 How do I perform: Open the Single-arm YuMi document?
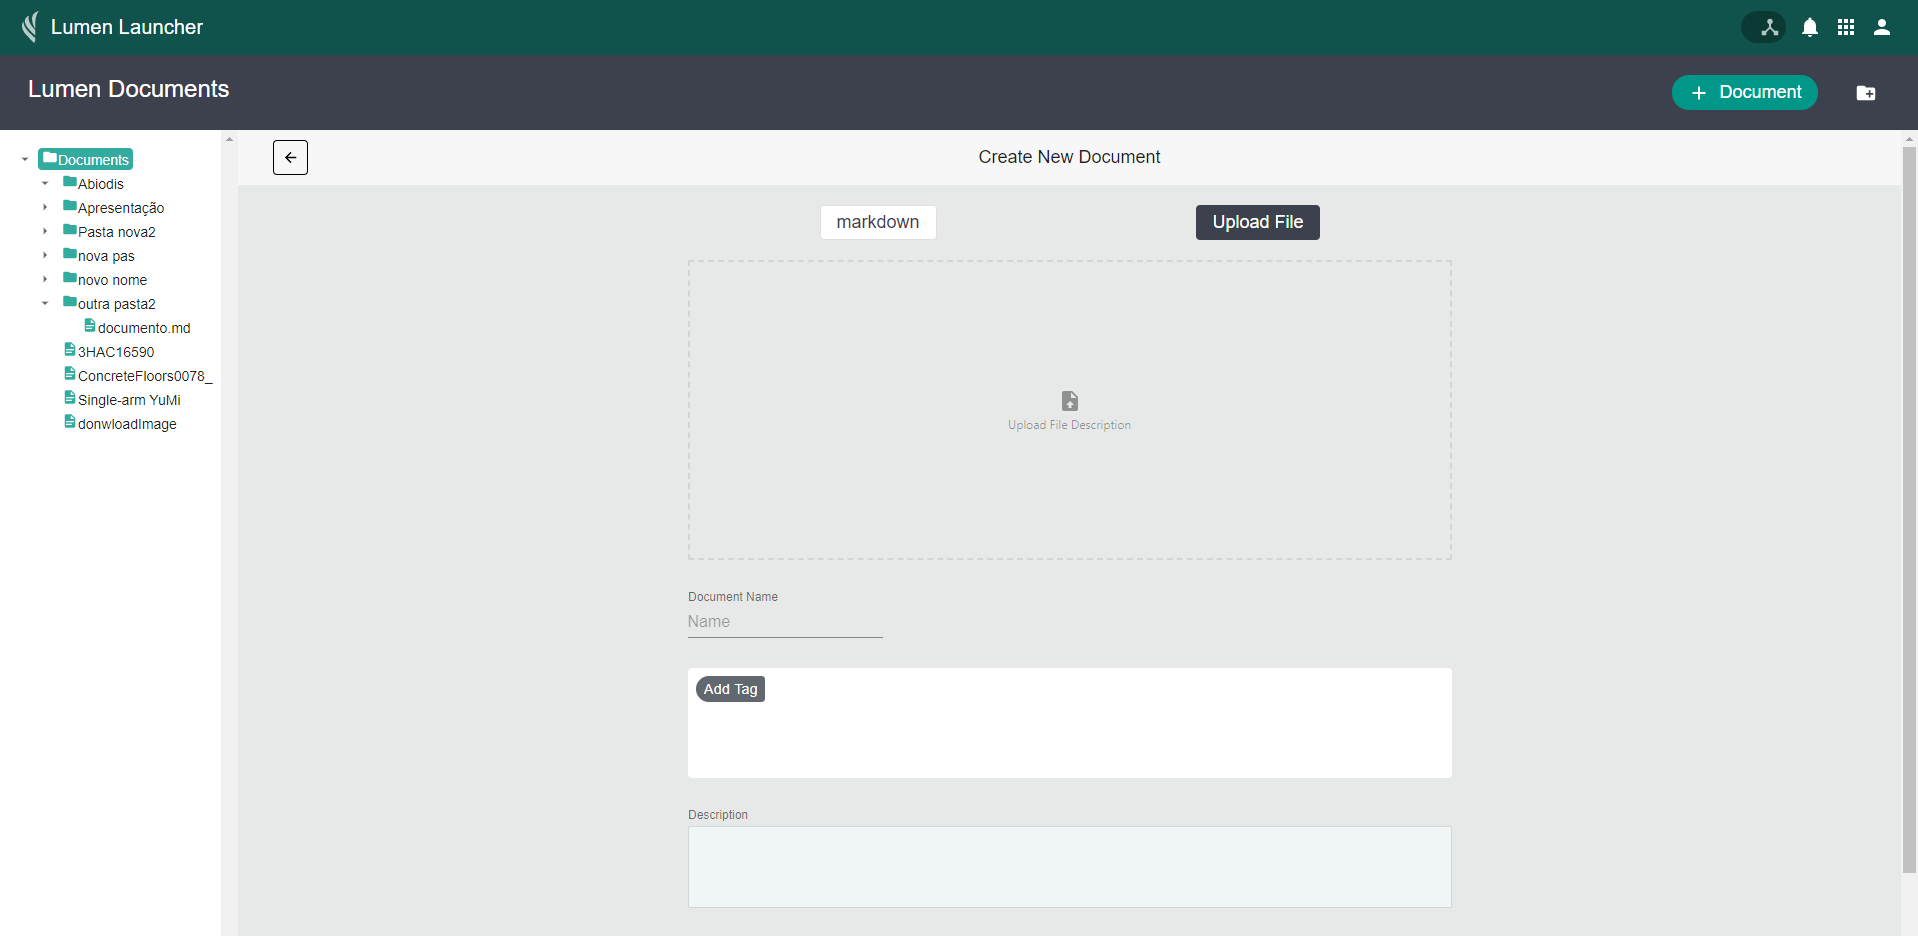tap(129, 400)
